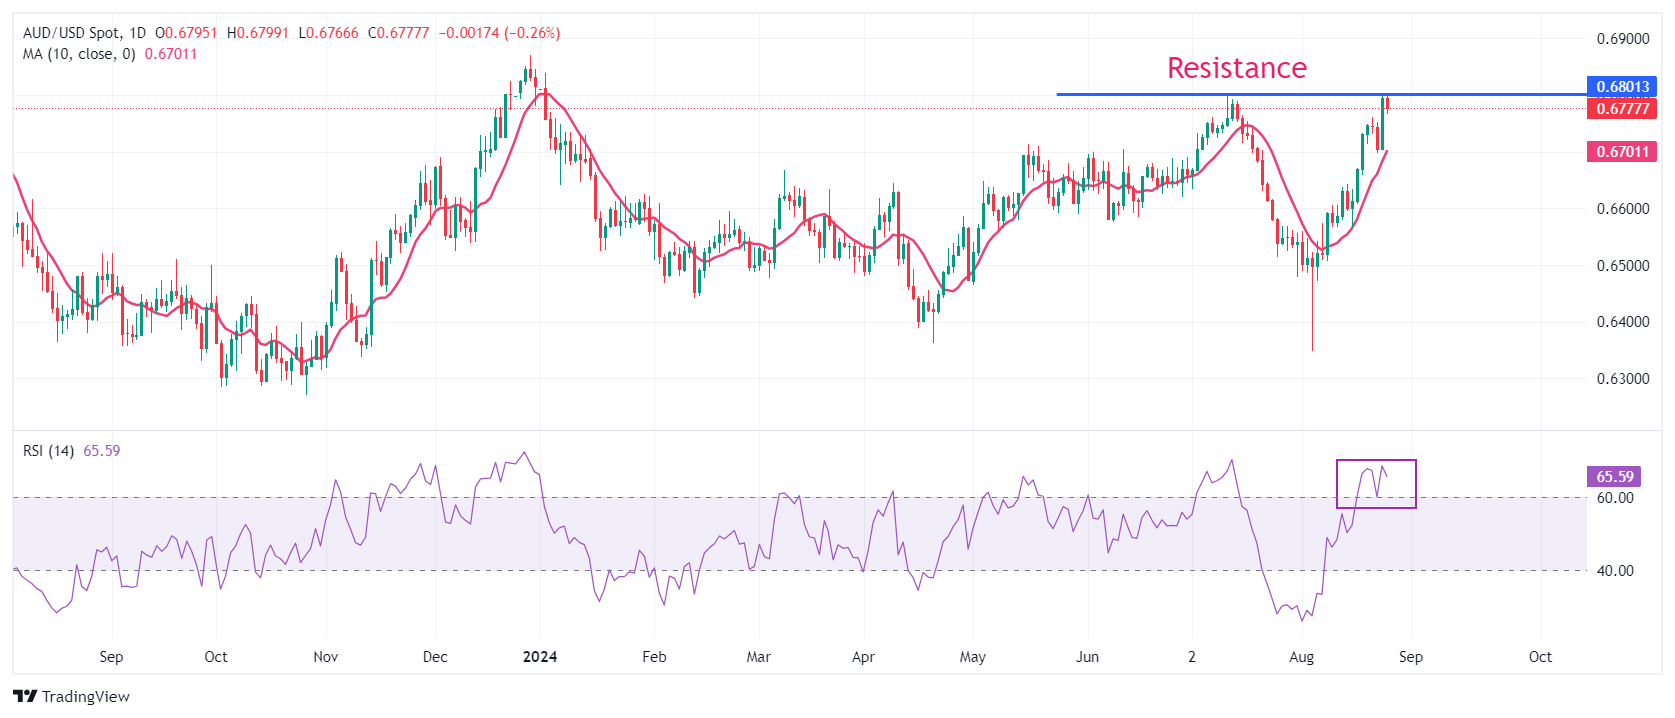This screenshot has height=718, width=1675.
Task: Click the Dec label on time axis
Action: click(435, 657)
